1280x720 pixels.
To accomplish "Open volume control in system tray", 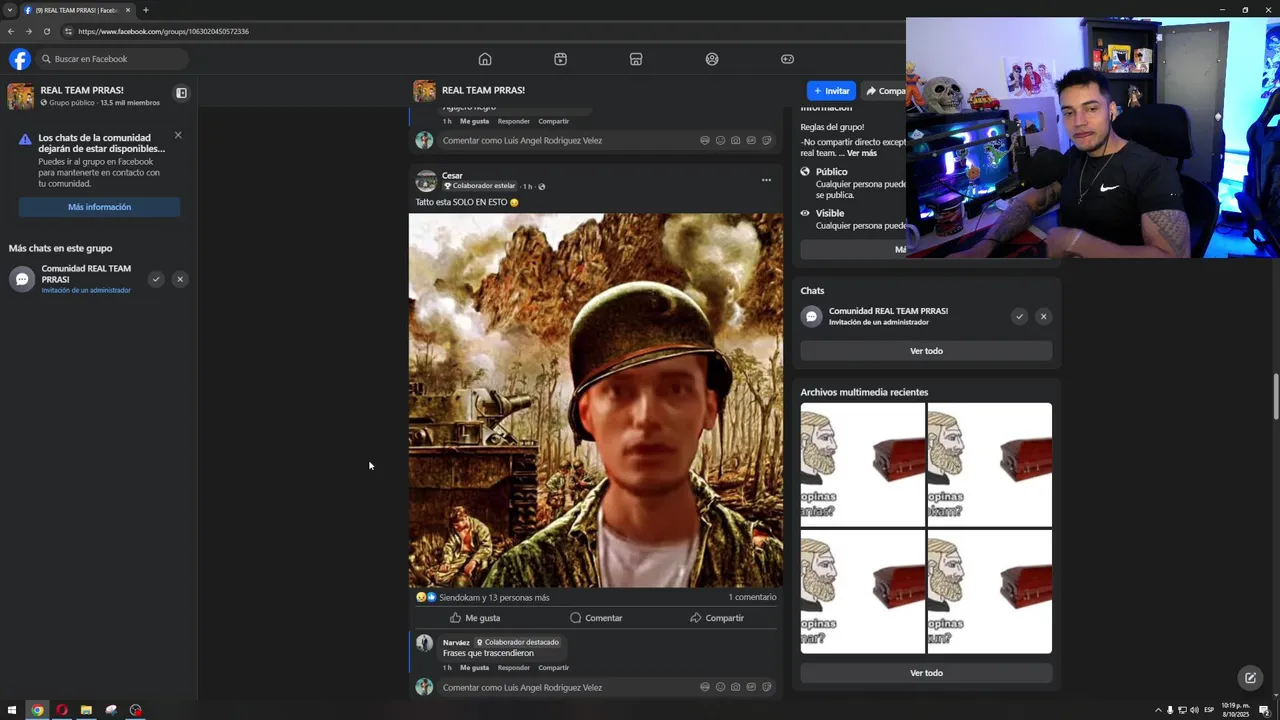I will (x=1194, y=710).
